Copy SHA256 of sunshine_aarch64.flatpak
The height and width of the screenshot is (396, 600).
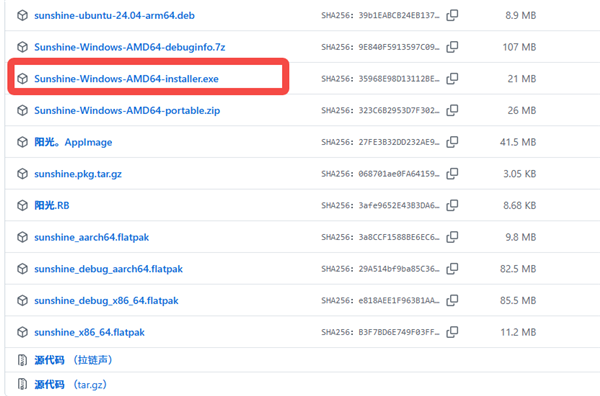click(452, 237)
